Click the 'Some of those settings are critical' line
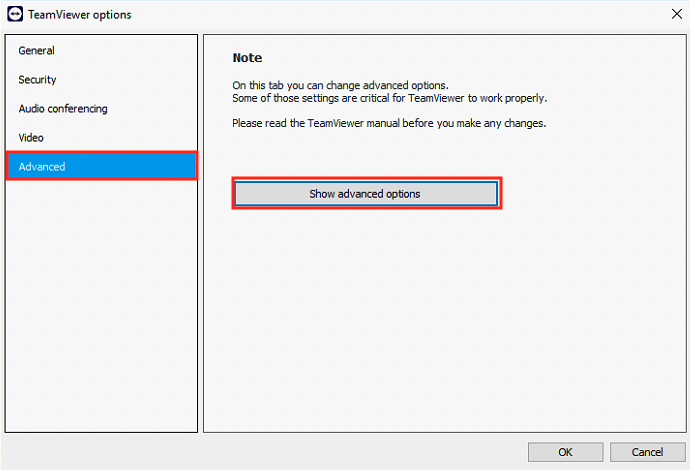690x470 pixels. click(x=389, y=98)
